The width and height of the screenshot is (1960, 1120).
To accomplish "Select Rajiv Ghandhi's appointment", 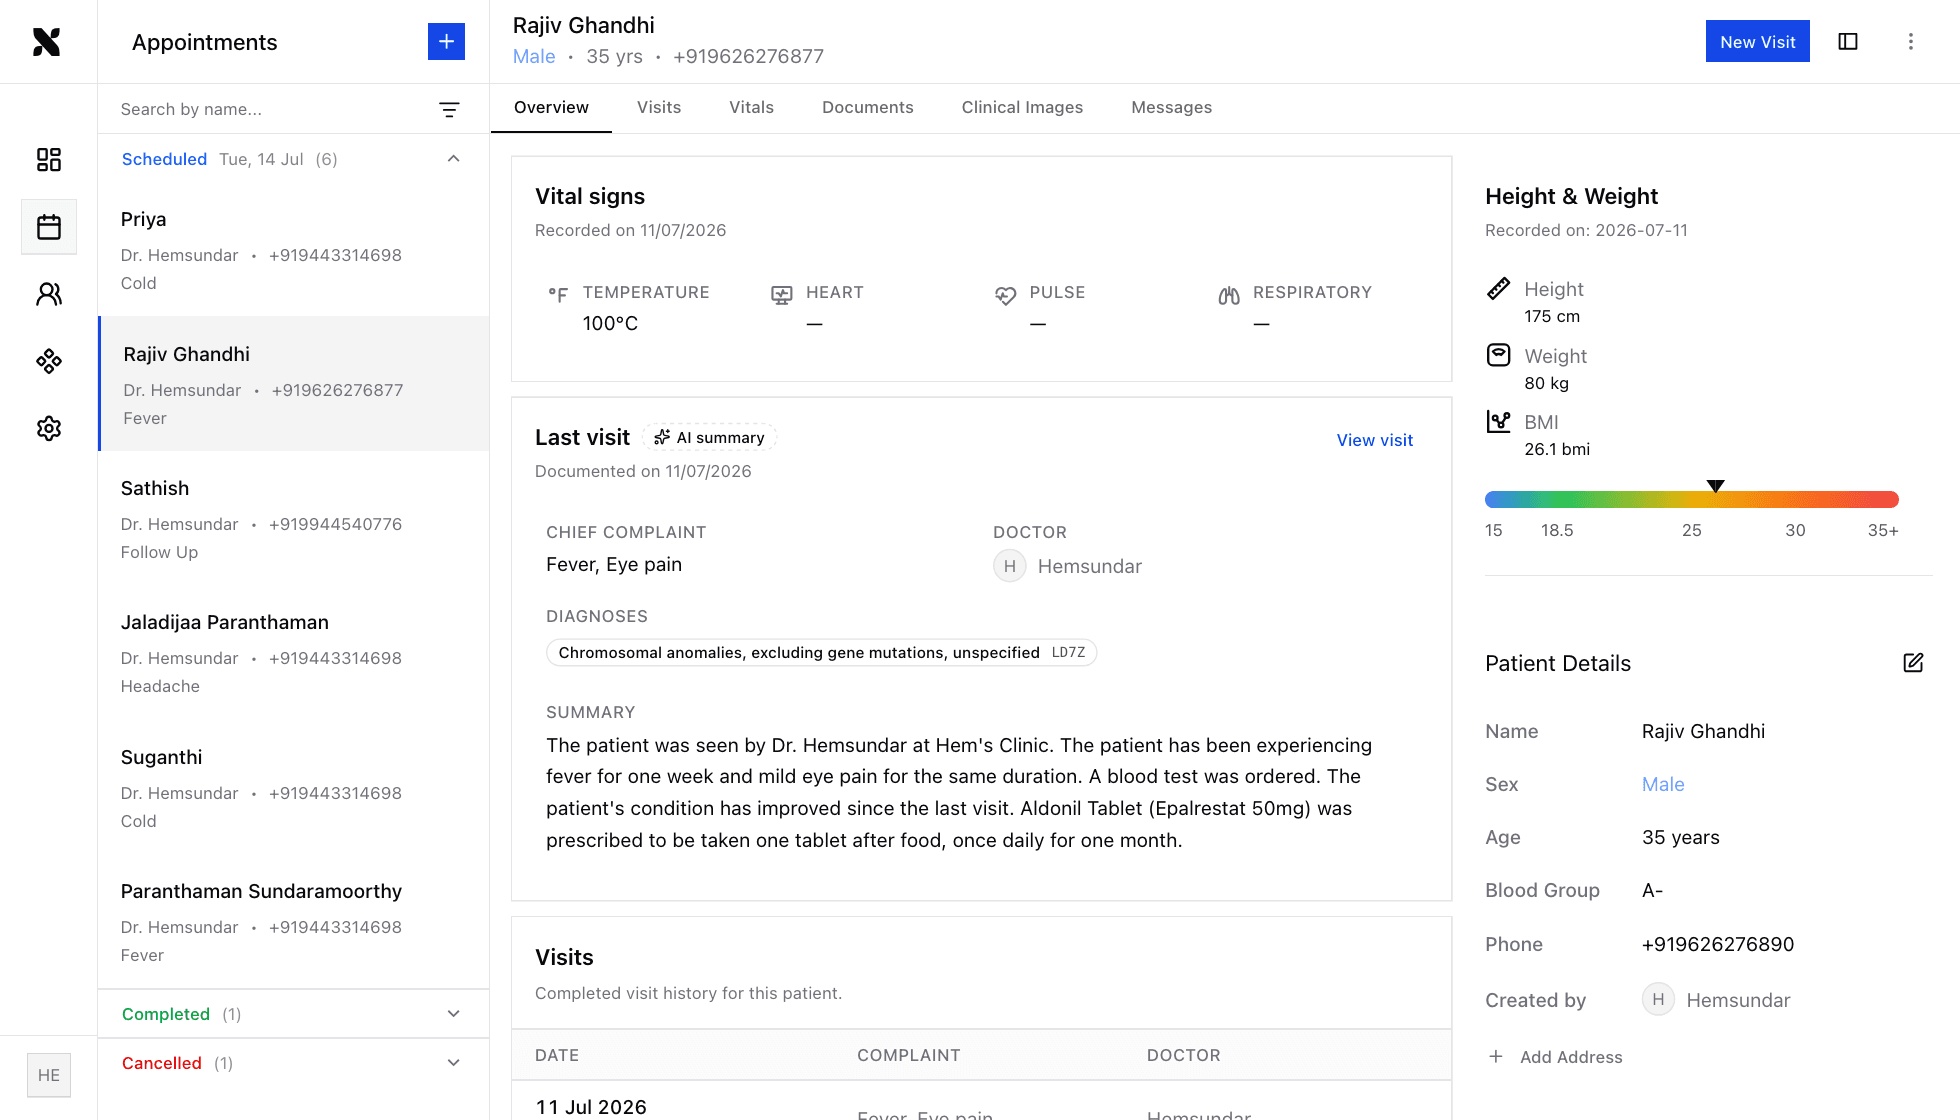I will (x=293, y=384).
